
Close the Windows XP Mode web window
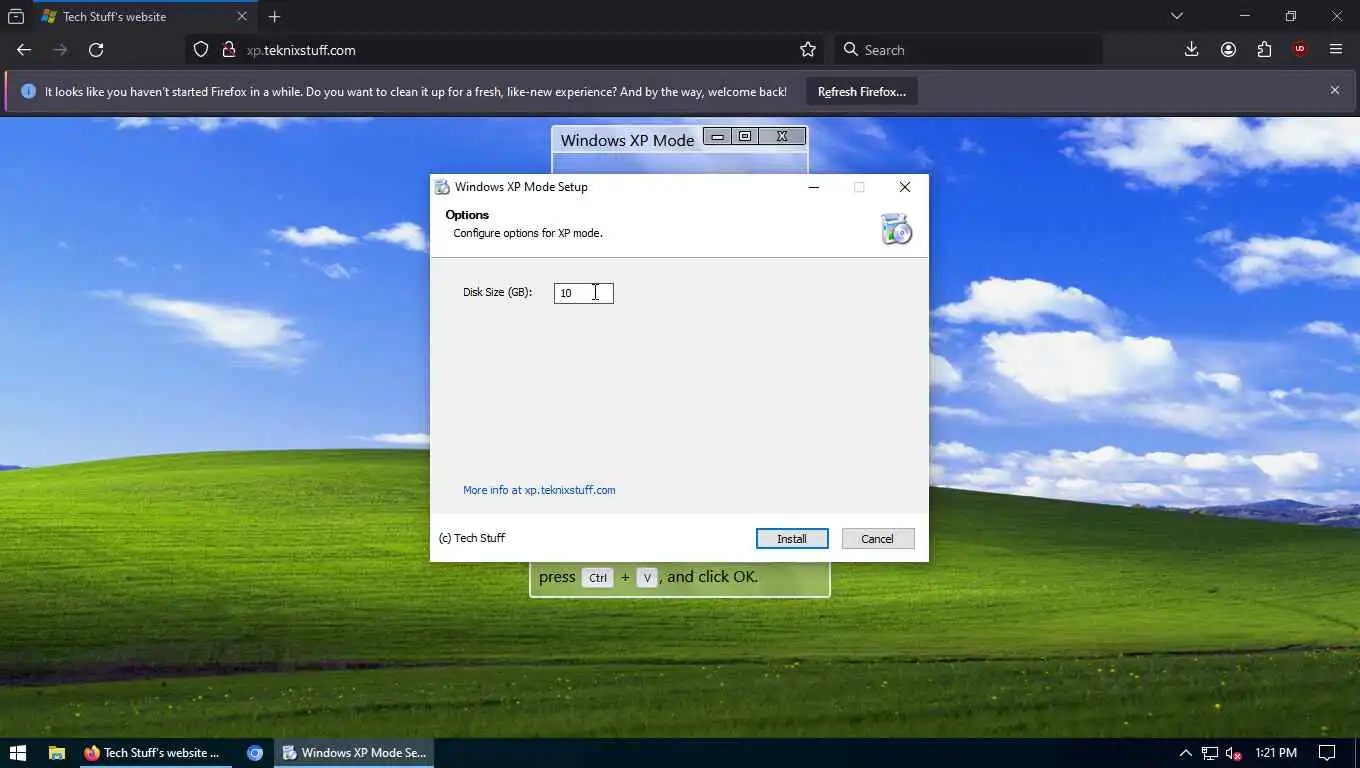782,136
